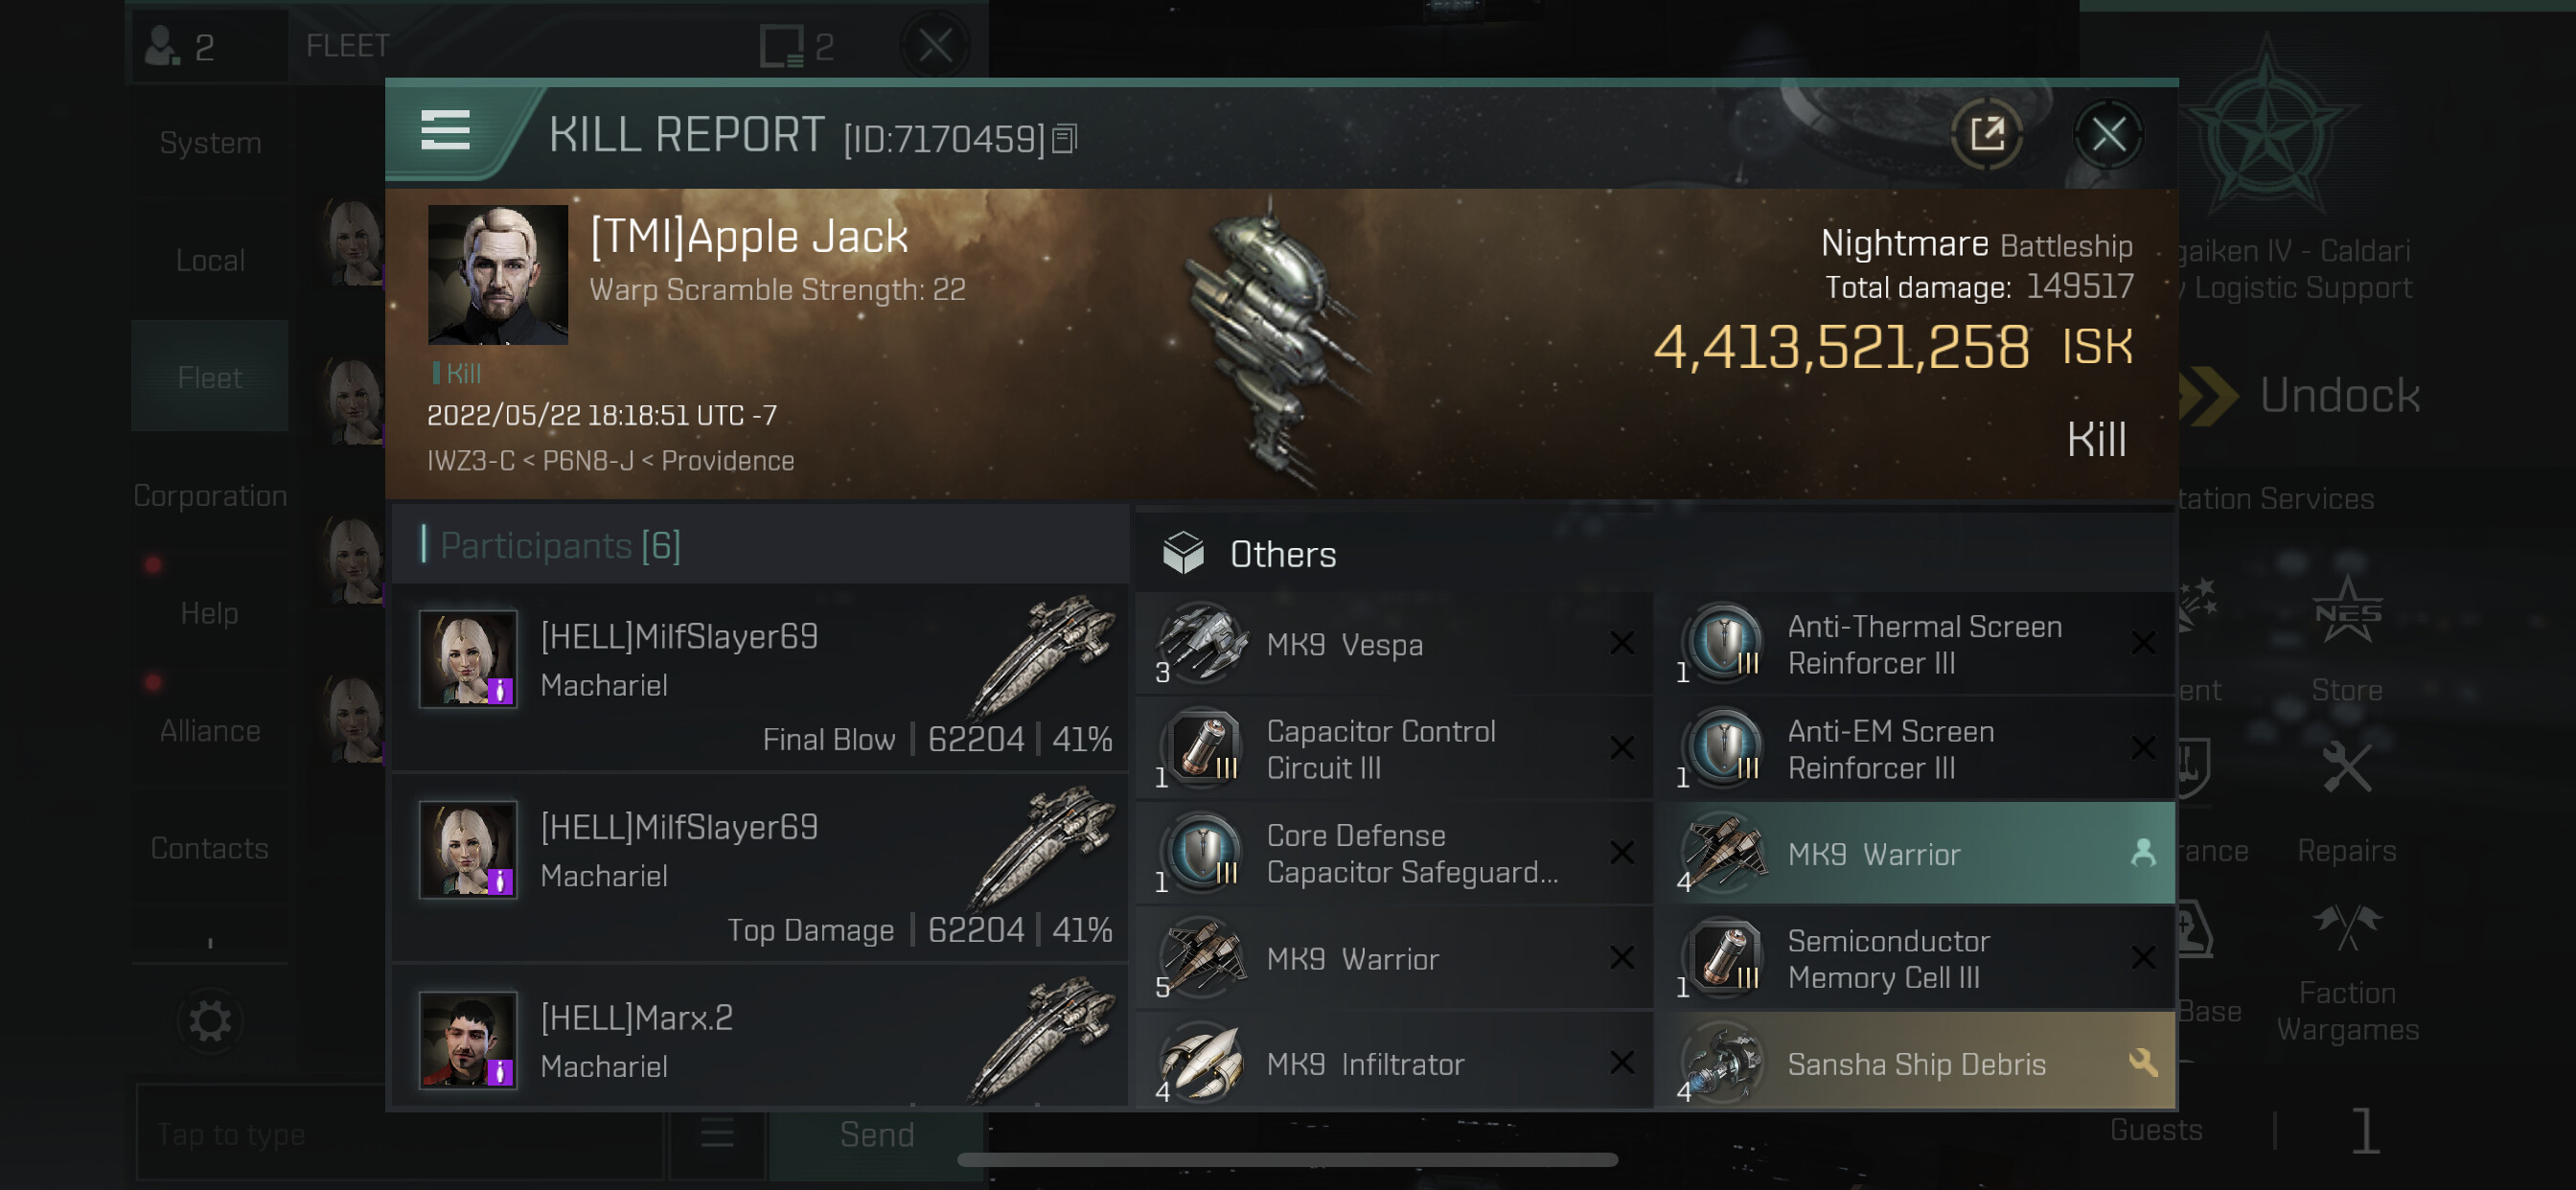Open the kill report hamburger menu
This screenshot has width=2576, height=1190.
click(445, 131)
